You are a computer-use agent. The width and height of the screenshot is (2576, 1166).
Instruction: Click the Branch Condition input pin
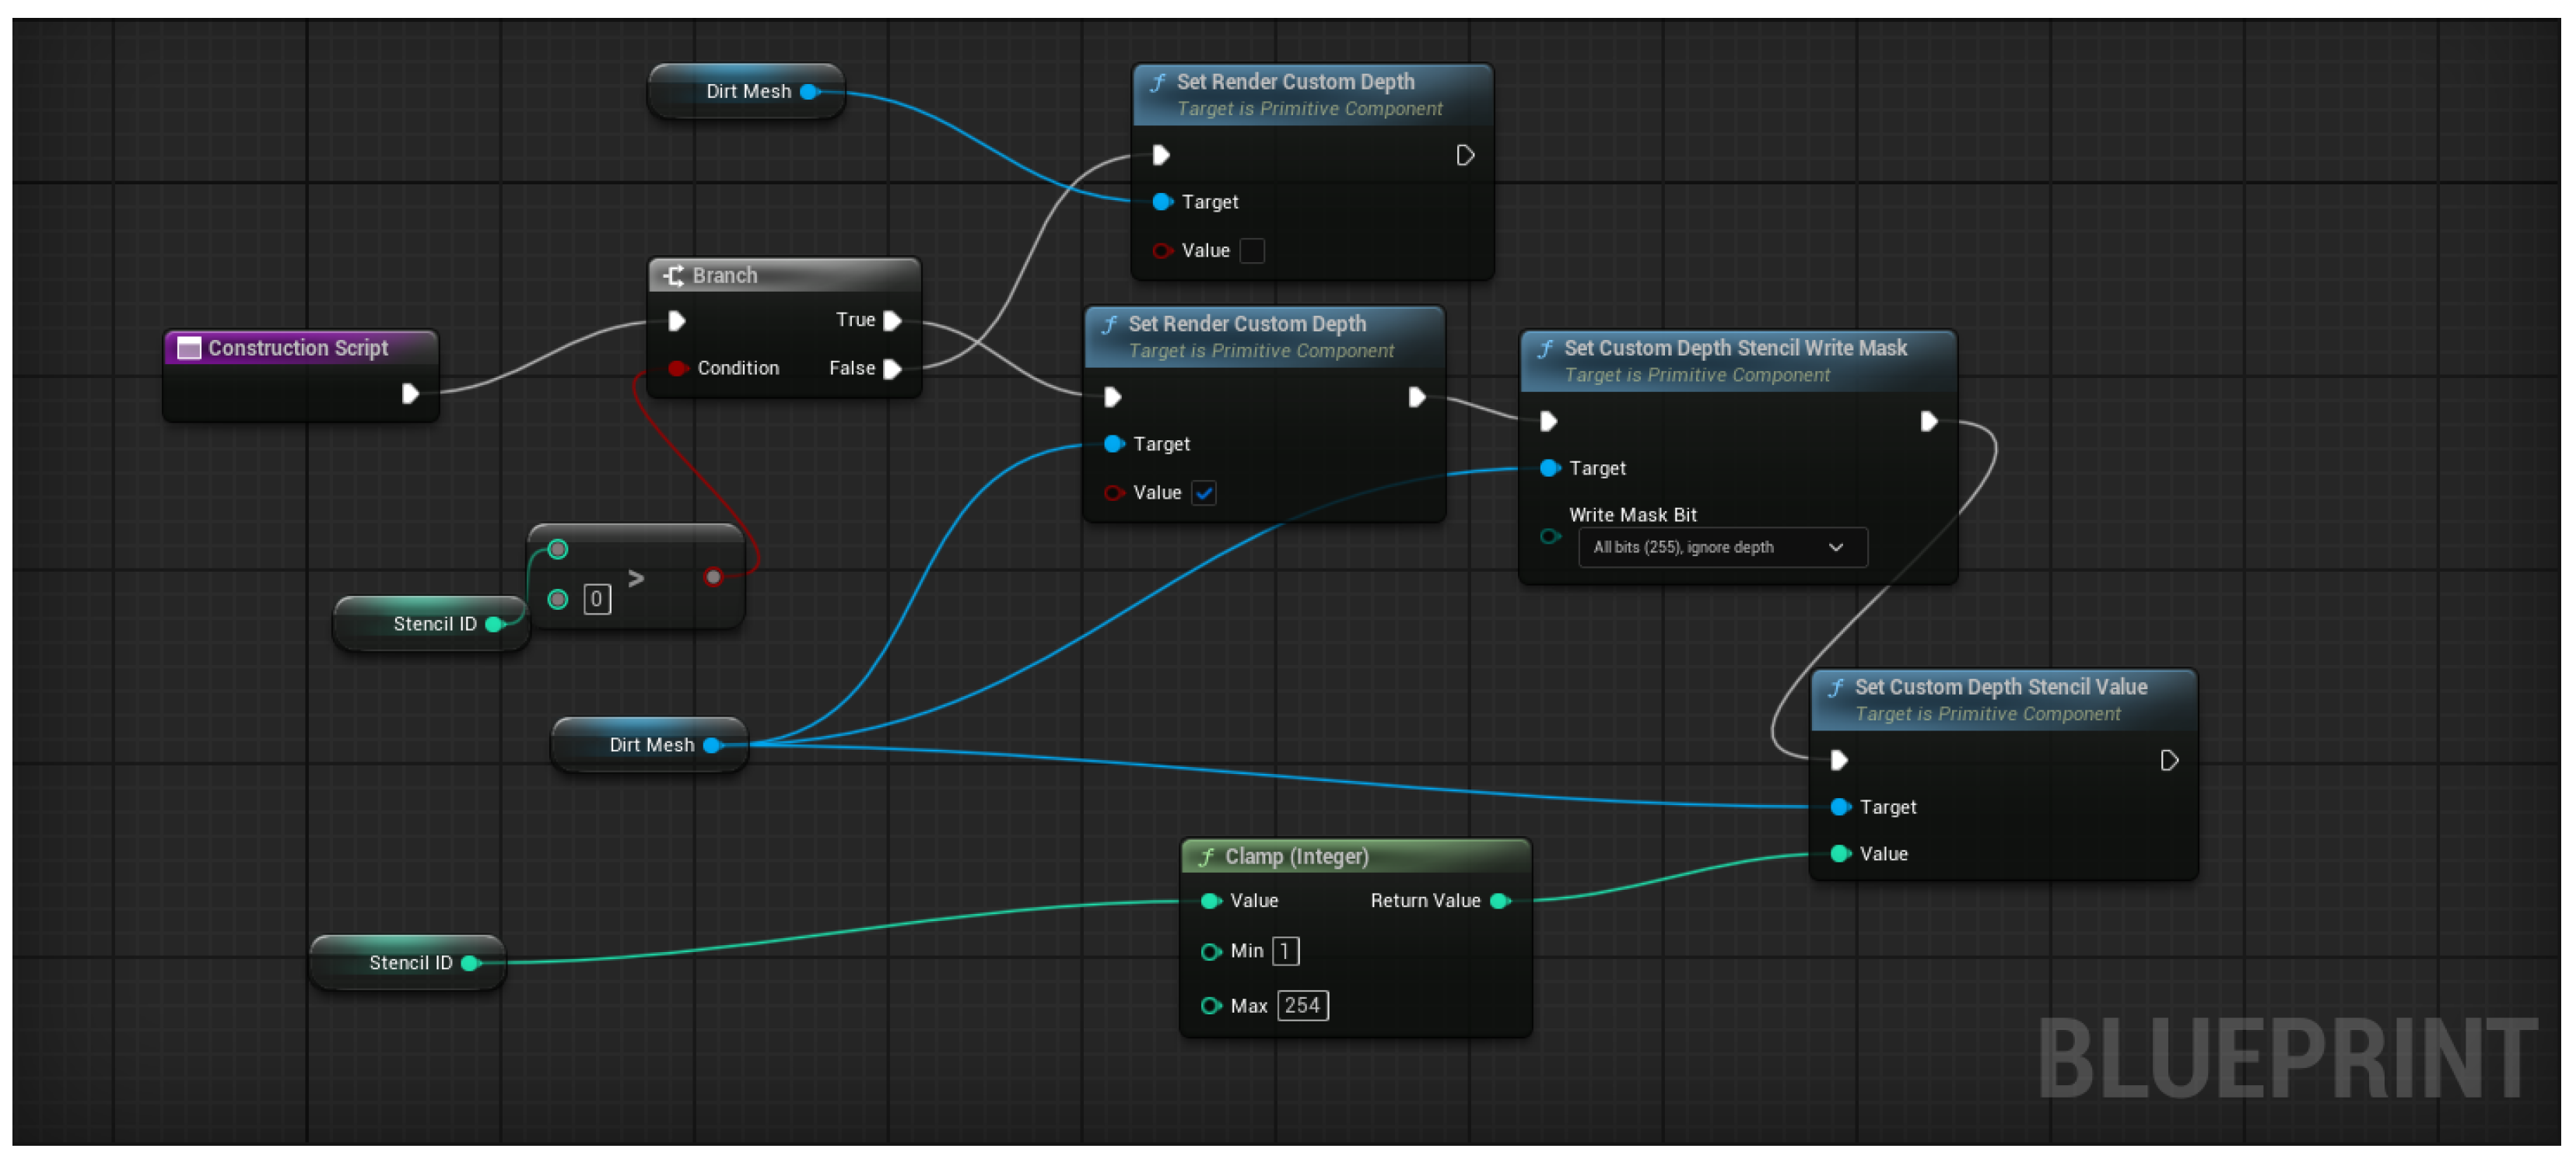pos(677,369)
